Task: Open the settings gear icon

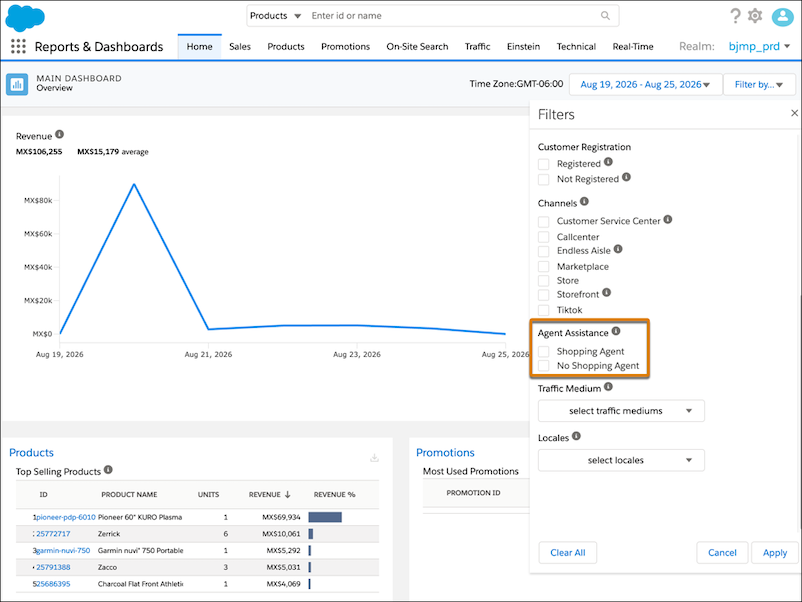Action: [755, 16]
